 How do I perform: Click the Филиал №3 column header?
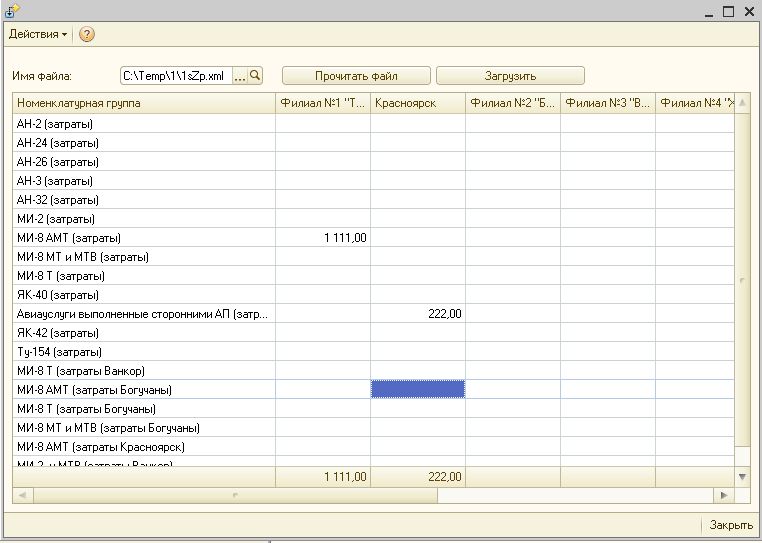click(x=607, y=103)
